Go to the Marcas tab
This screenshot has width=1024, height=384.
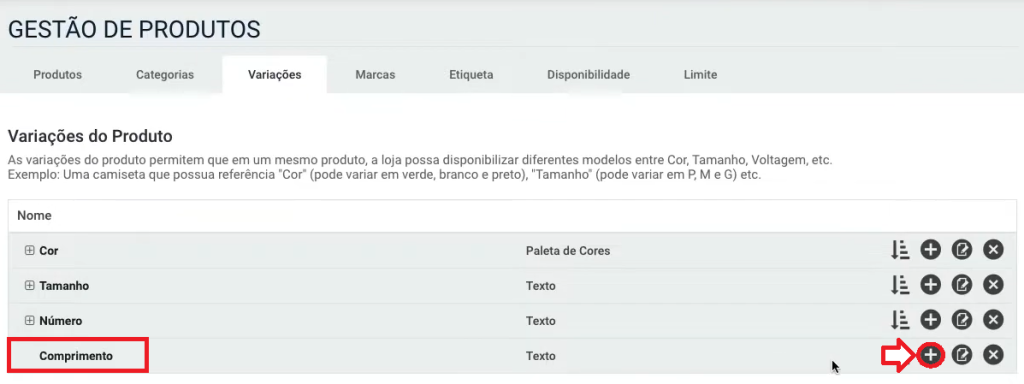(x=376, y=74)
